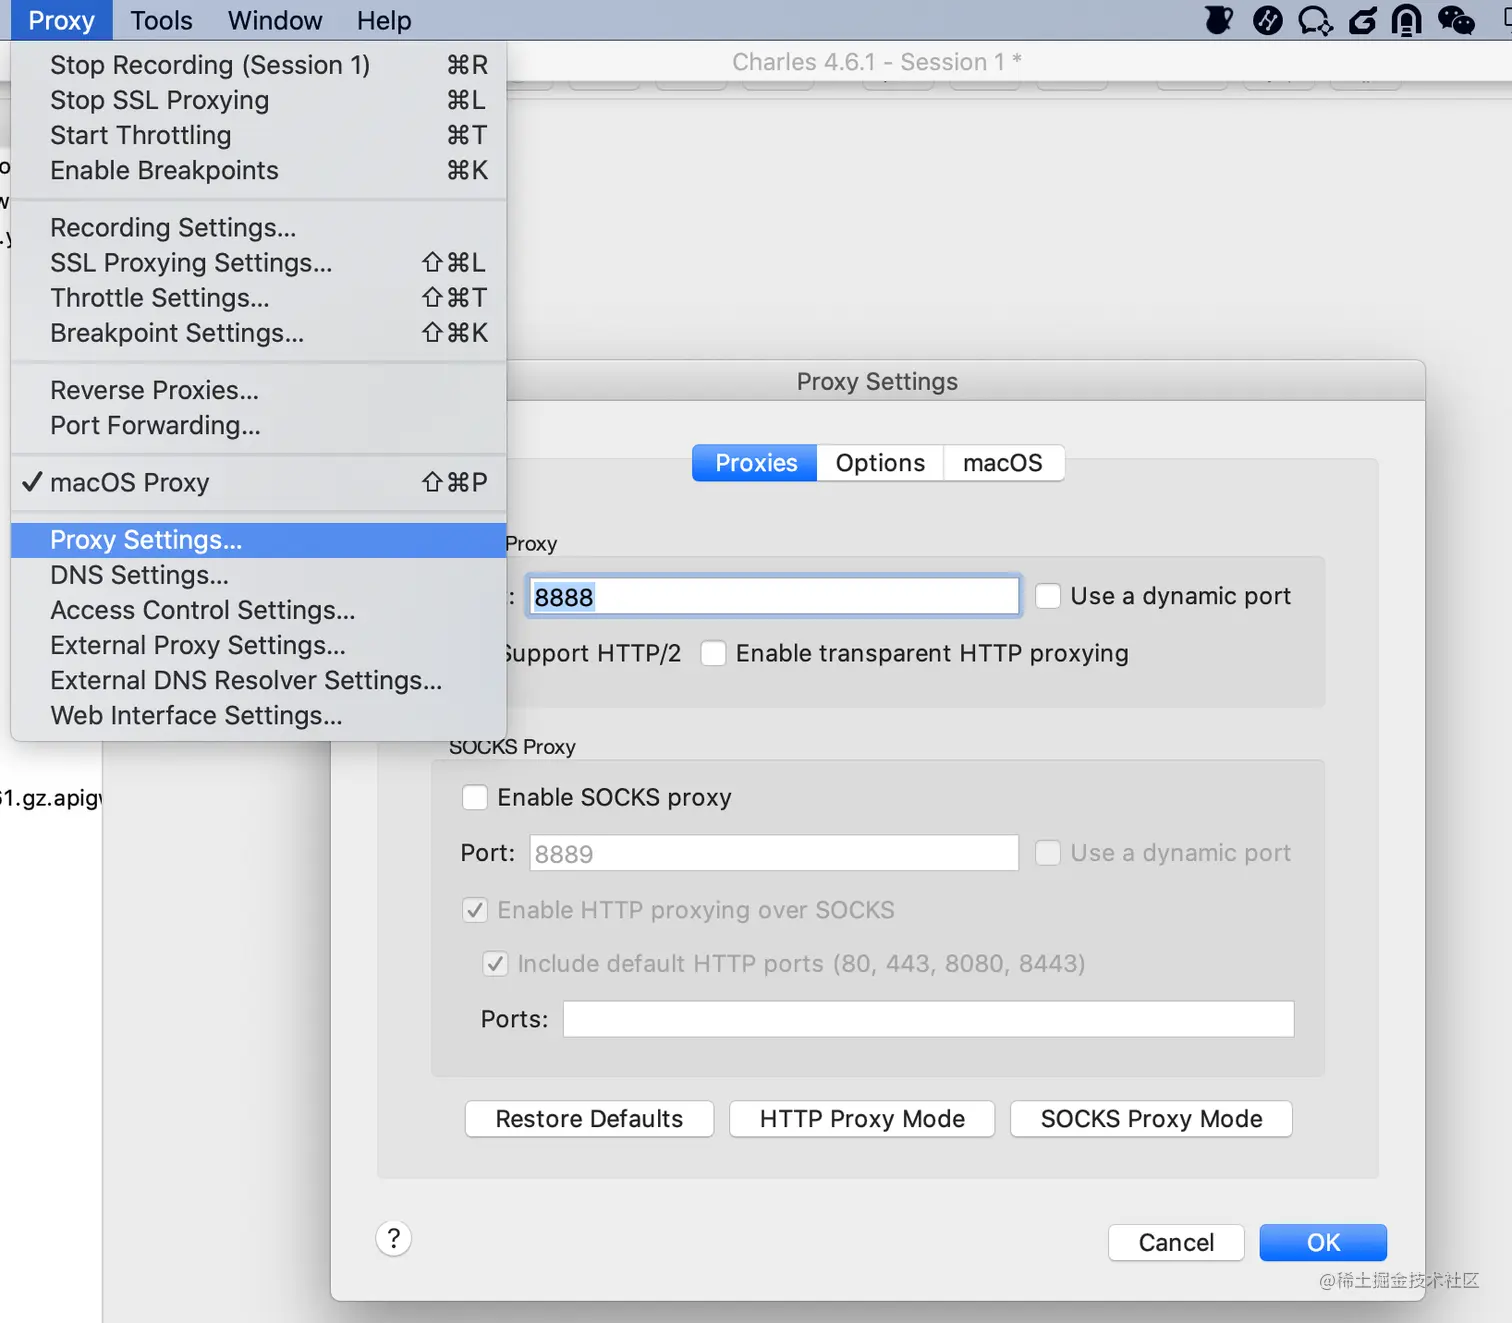Open External DNS Resolver Settings...
Image resolution: width=1512 pixels, height=1323 pixels.
pos(259,680)
